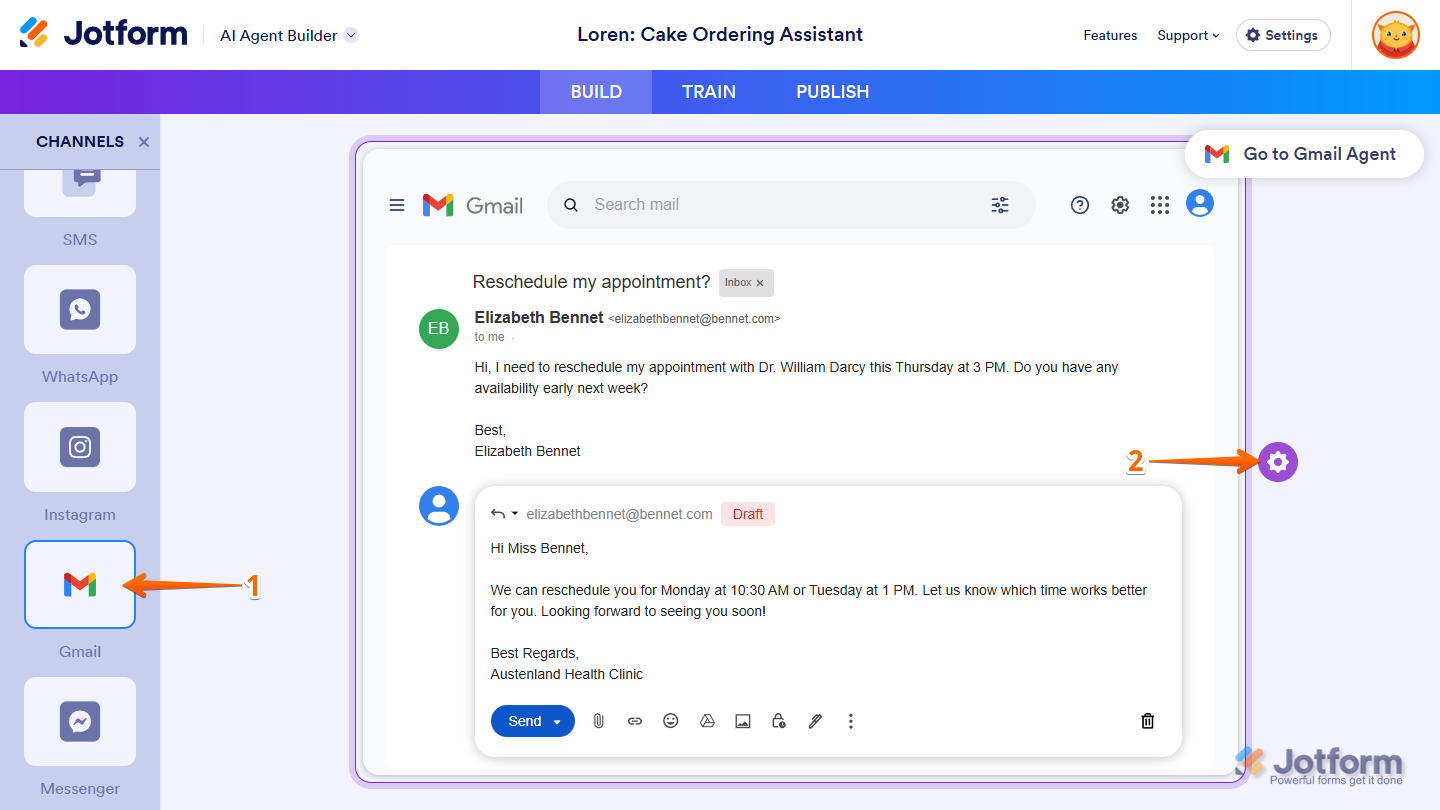The image size is (1440, 810).
Task: Click the 'Reschedule my appointment?' subject
Action: [592, 282]
